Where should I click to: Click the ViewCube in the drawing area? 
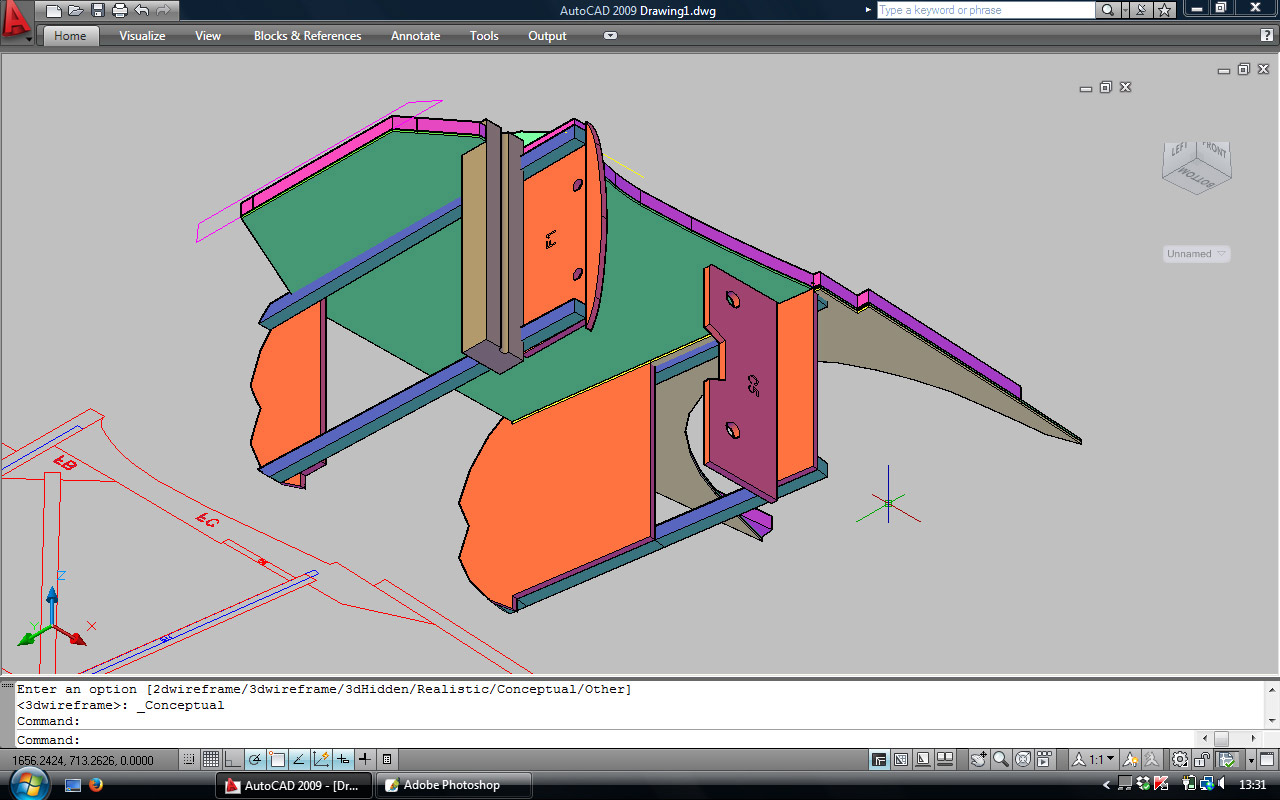point(1195,168)
